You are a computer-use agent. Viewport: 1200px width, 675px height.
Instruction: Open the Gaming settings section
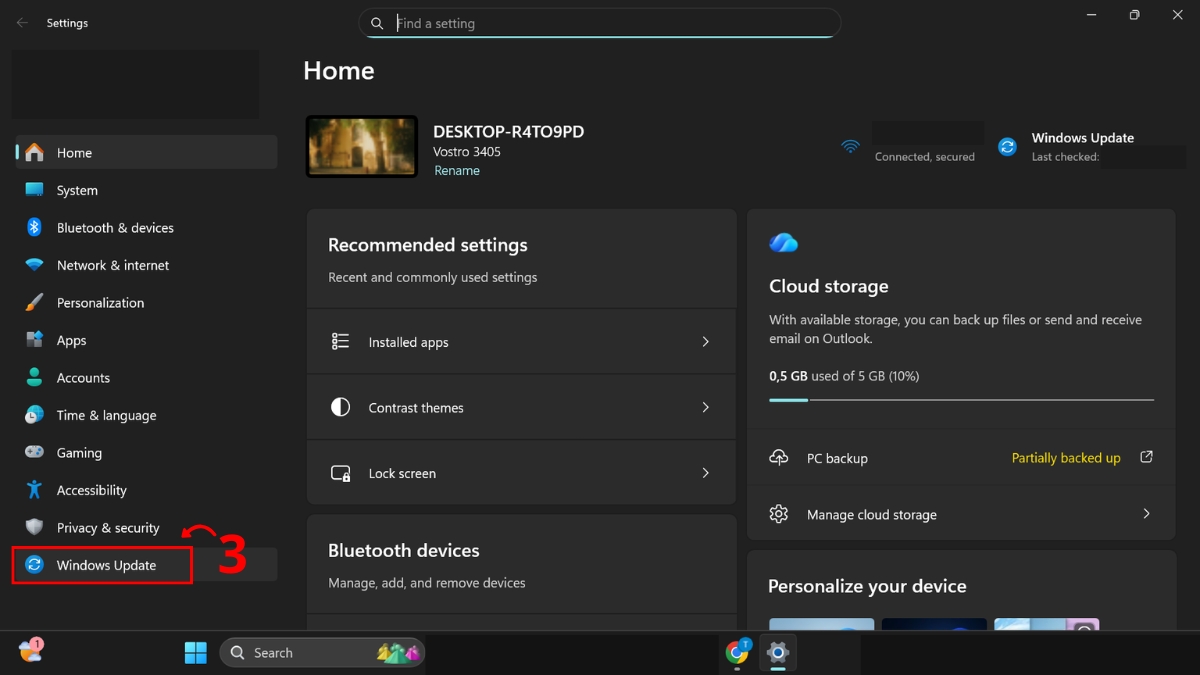(x=34, y=452)
